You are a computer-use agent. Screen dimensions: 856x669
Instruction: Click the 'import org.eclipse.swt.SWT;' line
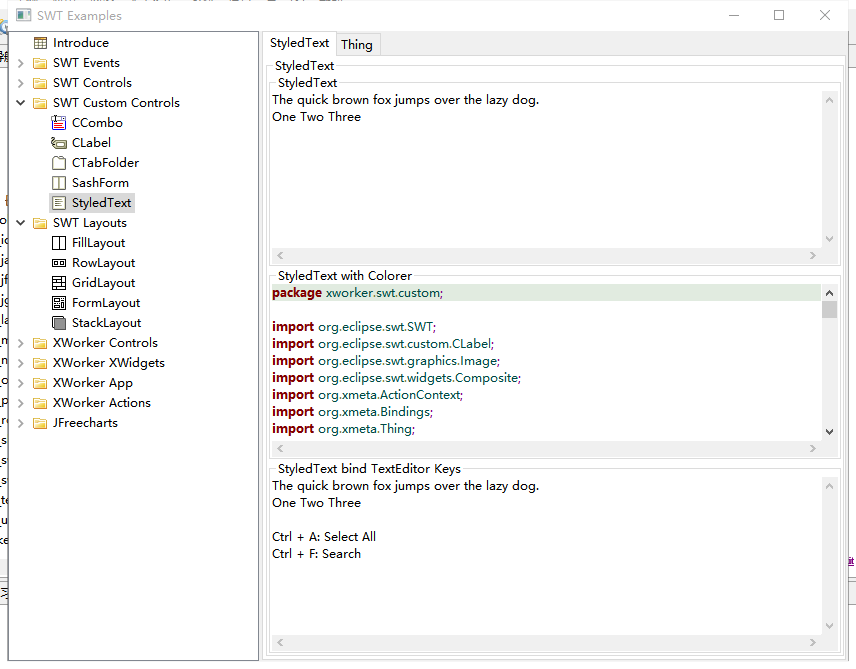354,327
